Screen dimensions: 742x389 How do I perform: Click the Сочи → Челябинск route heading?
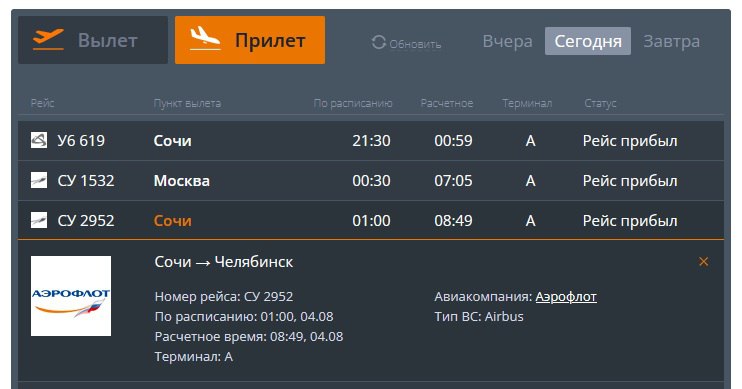pyautogui.click(x=224, y=262)
